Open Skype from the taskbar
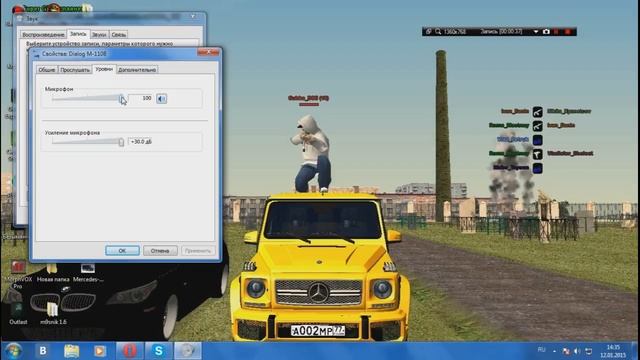This screenshot has height=360, width=640. [x=158, y=351]
